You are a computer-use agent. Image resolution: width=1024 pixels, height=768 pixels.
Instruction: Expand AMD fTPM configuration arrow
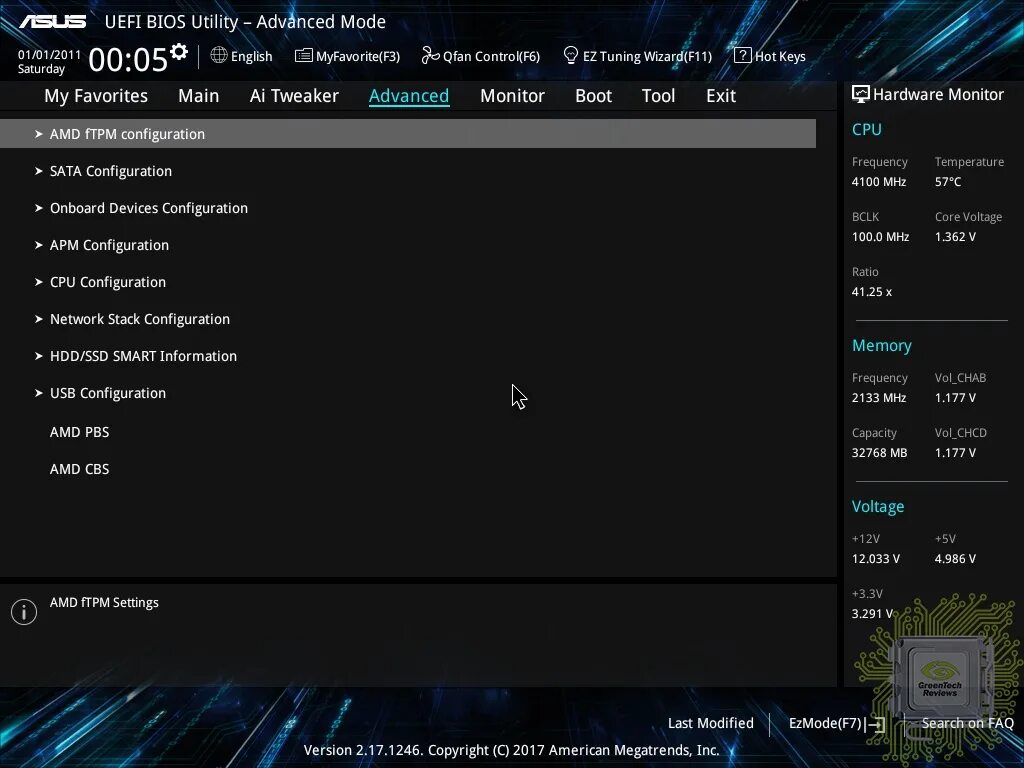coord(39,134)
